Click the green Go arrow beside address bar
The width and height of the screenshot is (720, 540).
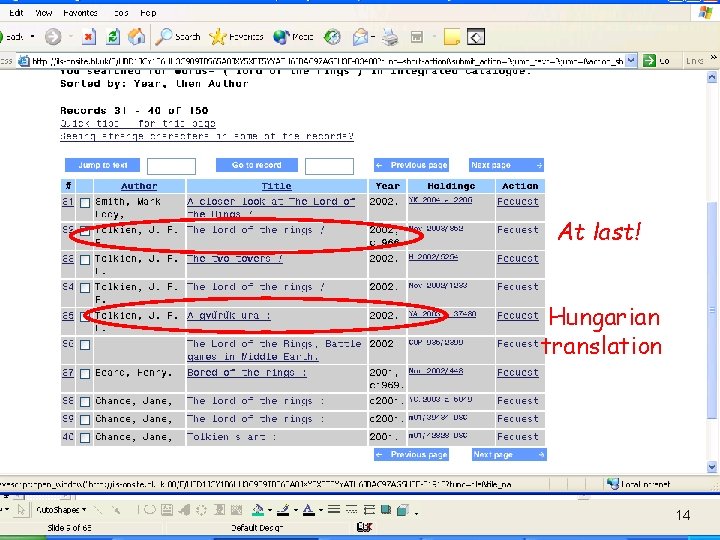point(649,60)
